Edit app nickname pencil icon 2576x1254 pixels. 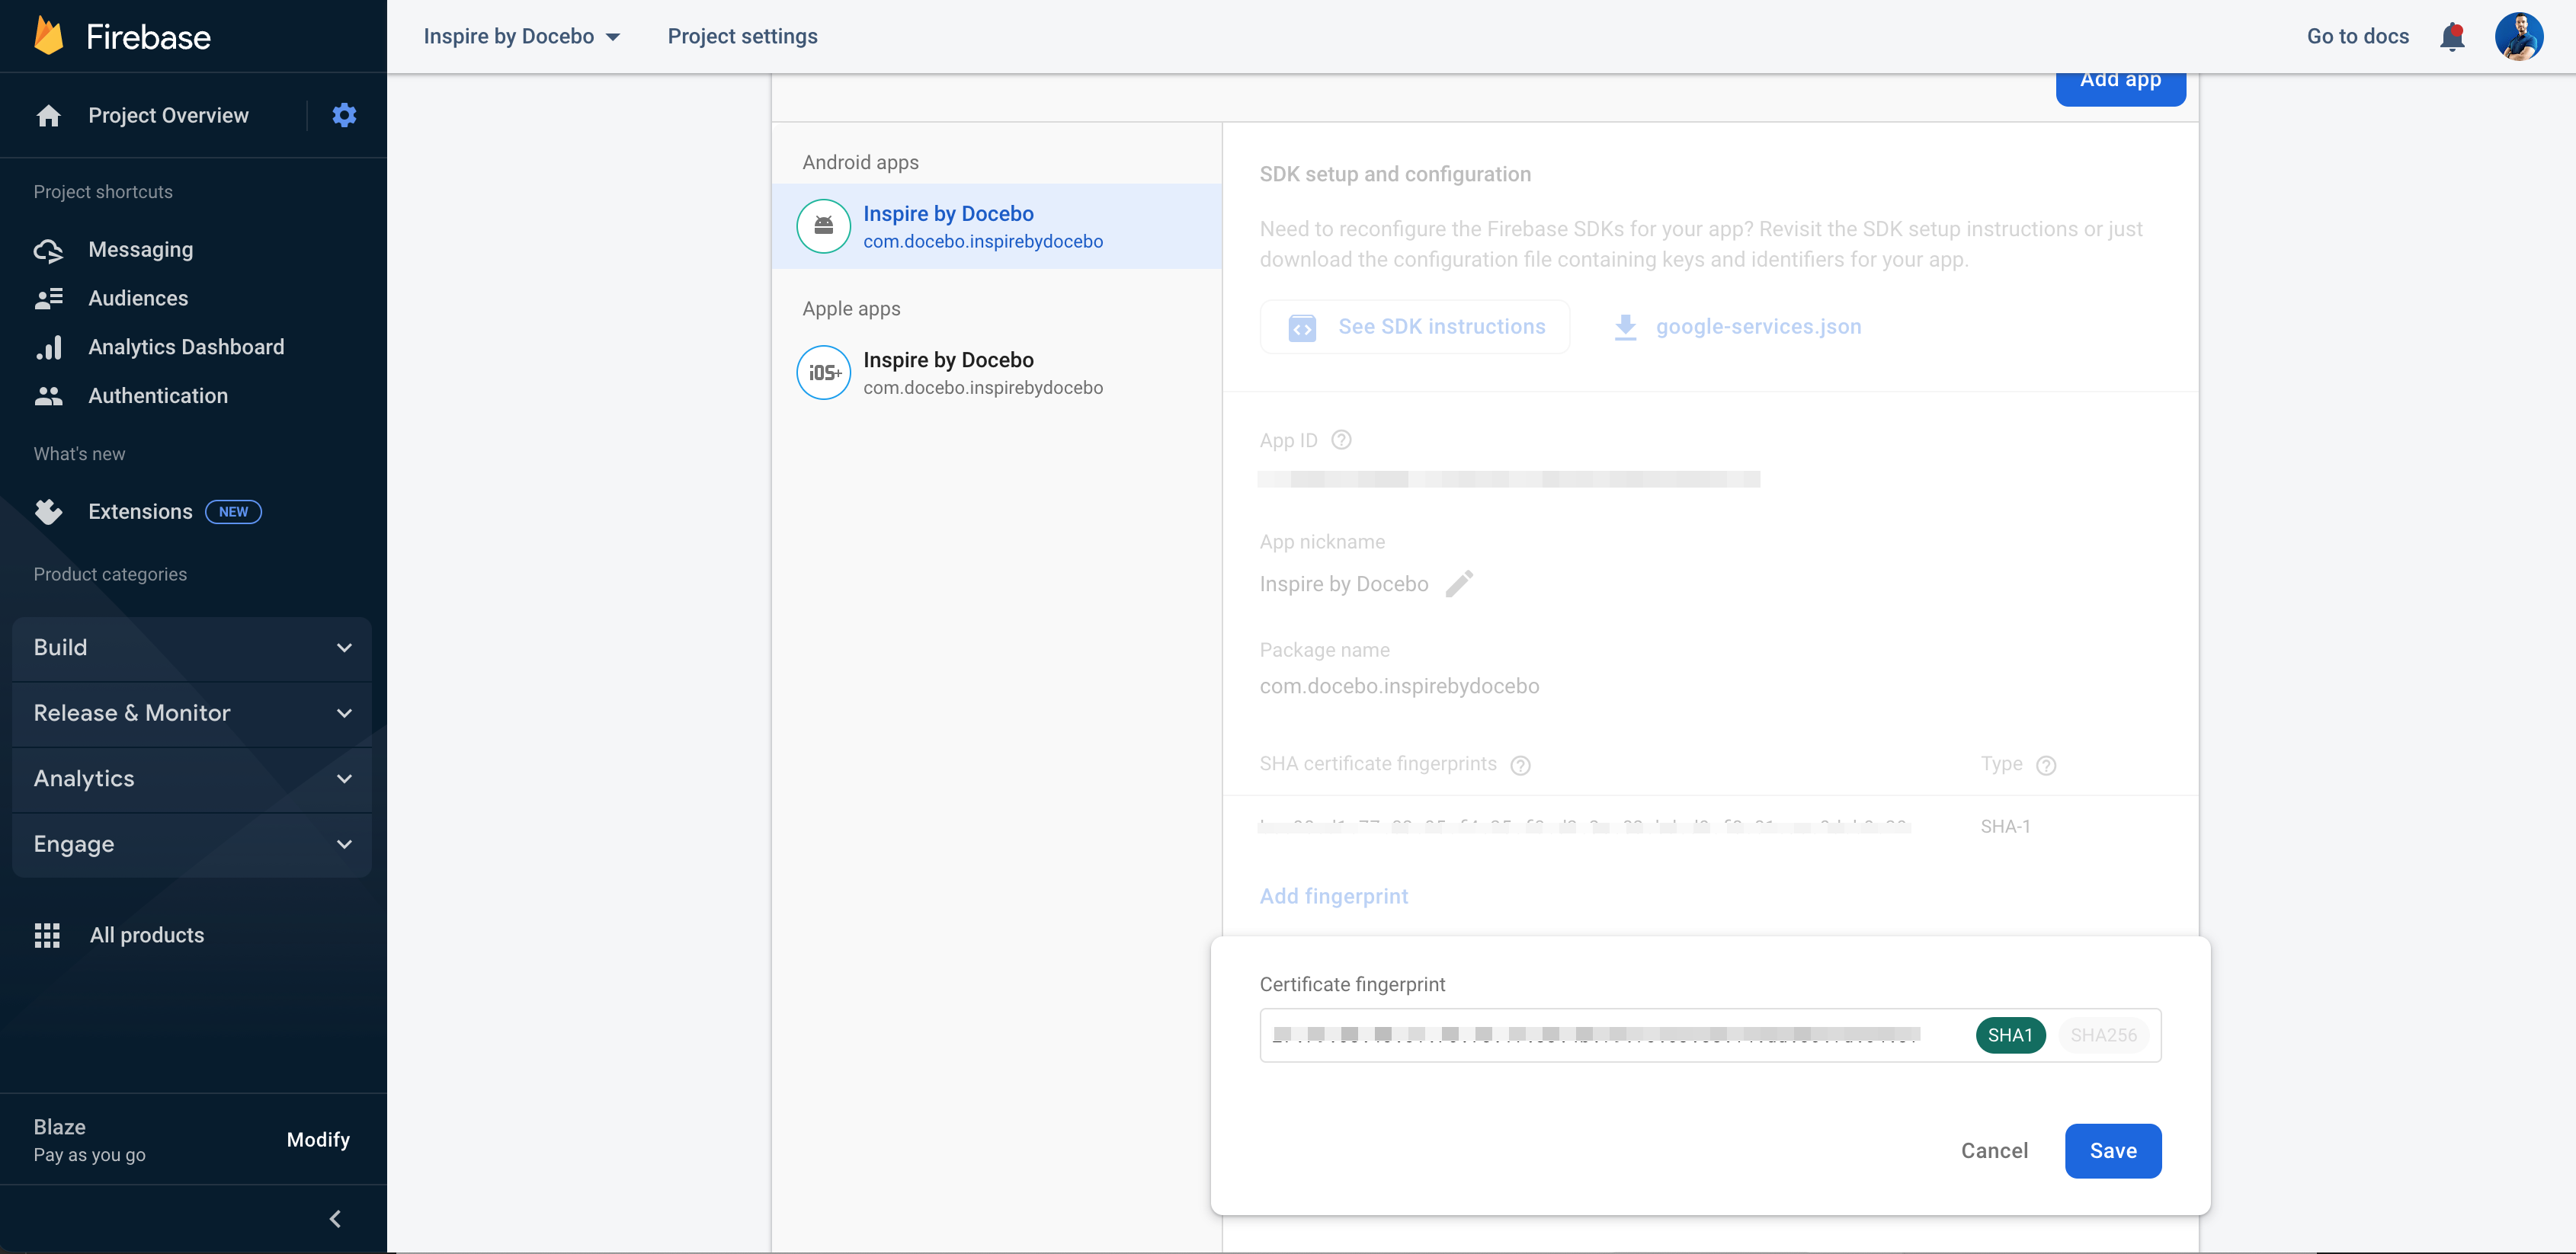point(1460,584)
